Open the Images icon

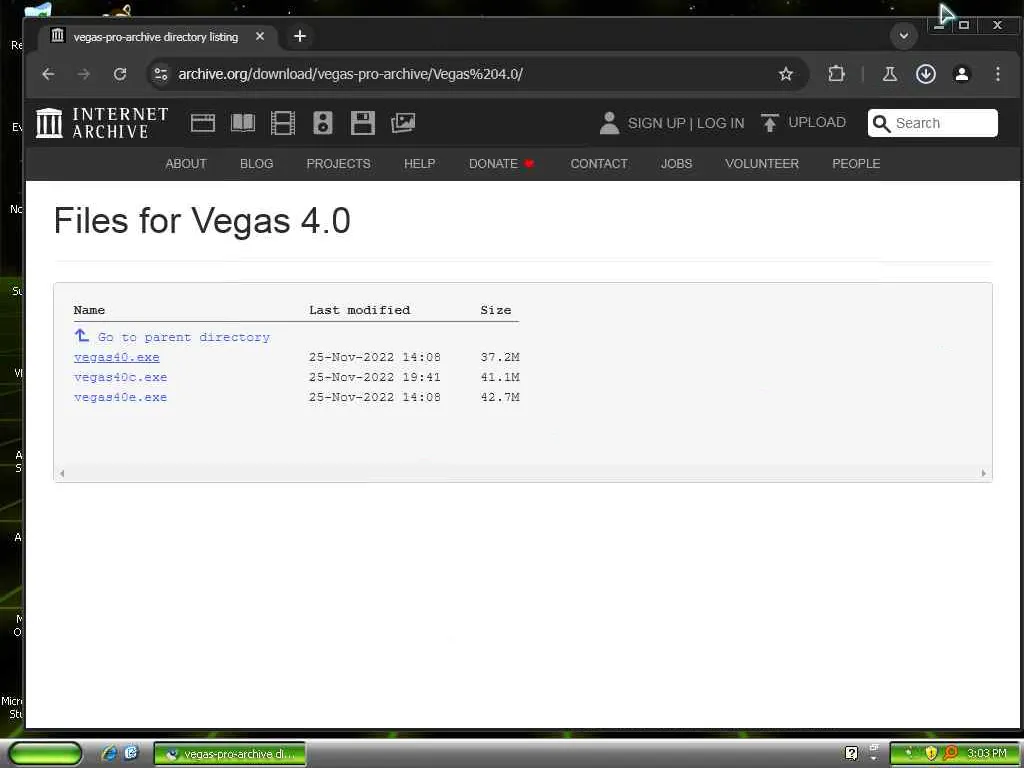coord(403,123)
